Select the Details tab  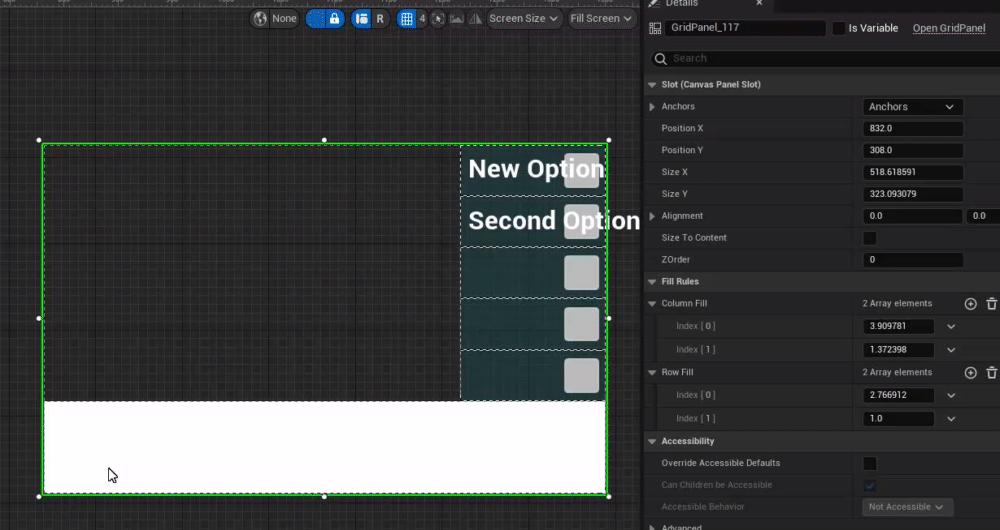coord(681,4)
